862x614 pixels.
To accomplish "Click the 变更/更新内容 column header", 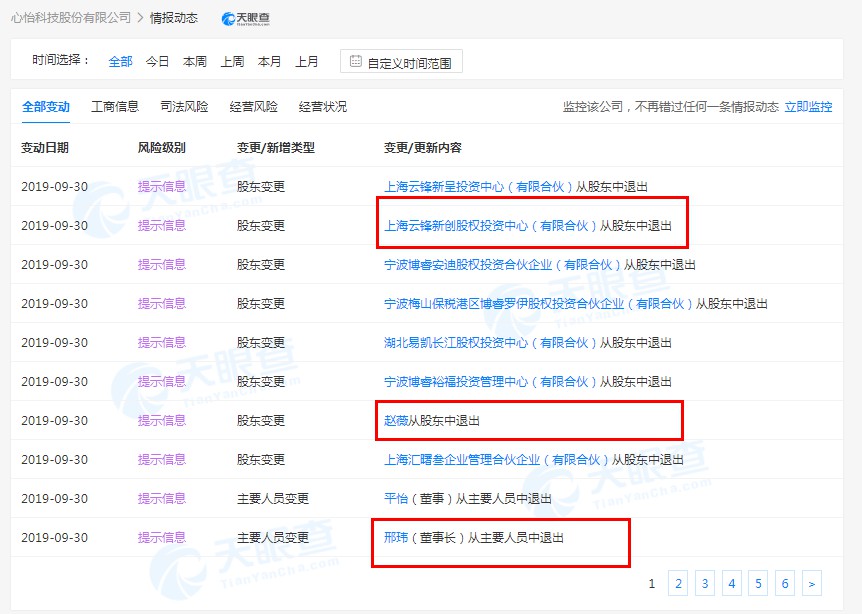I will click(423, 148).
